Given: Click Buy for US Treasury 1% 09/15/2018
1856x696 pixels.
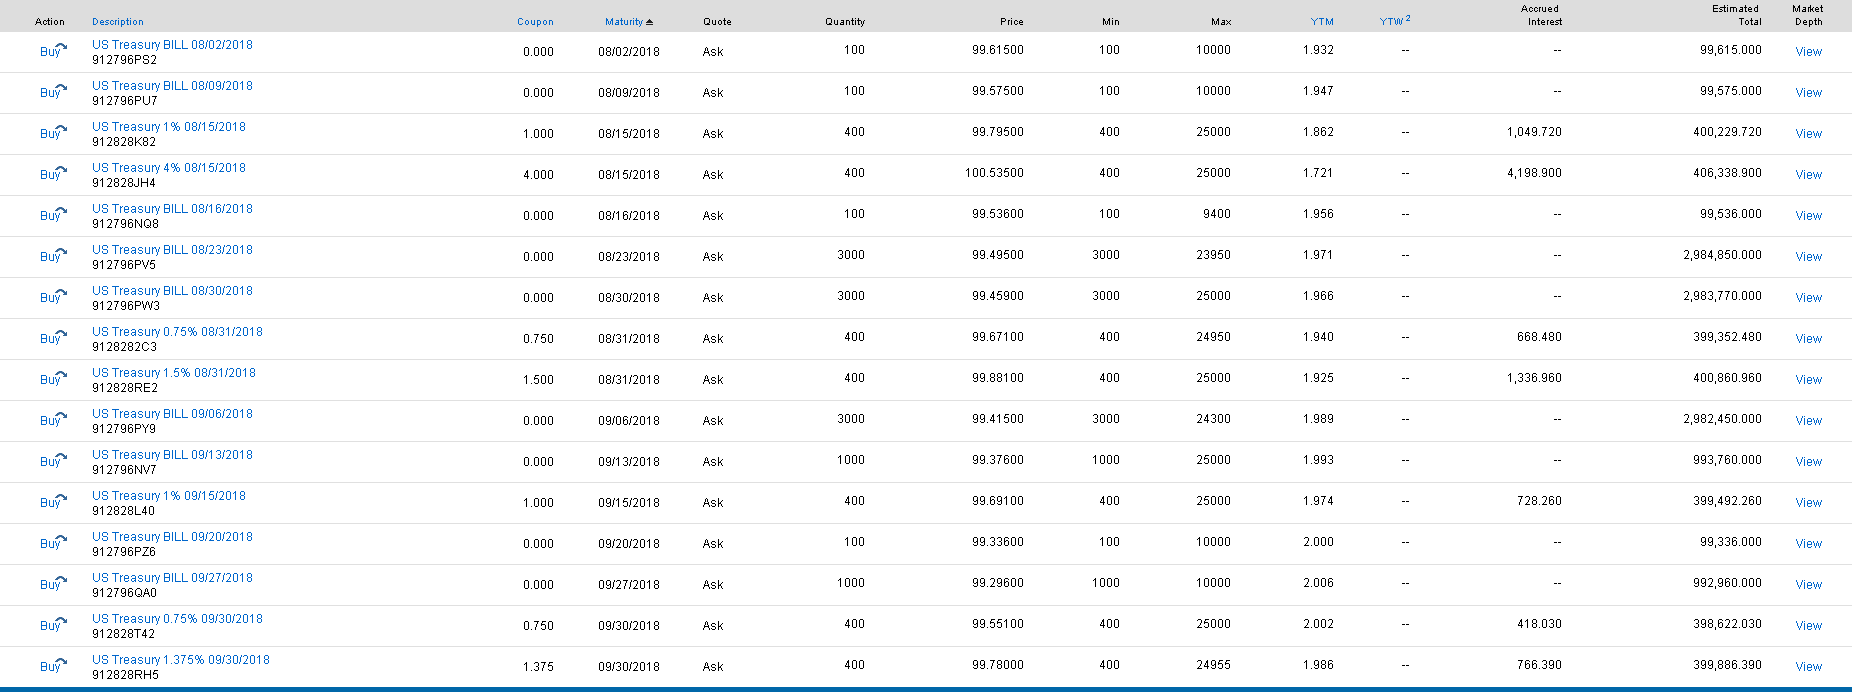Looking at the screenshot, I should (x=52, y=502).
